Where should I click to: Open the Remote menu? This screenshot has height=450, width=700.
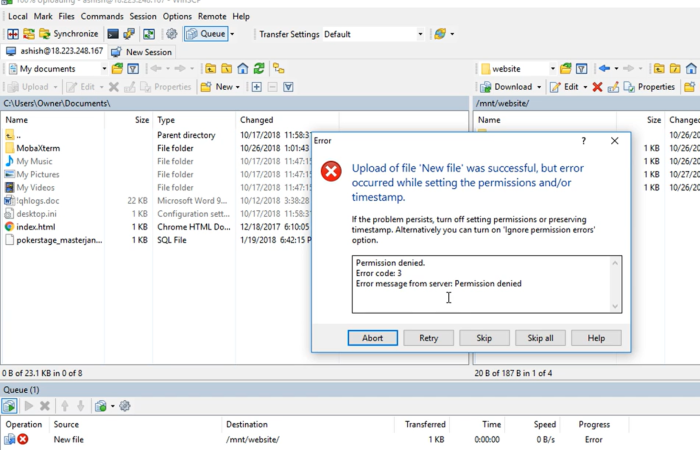point(212,16)
